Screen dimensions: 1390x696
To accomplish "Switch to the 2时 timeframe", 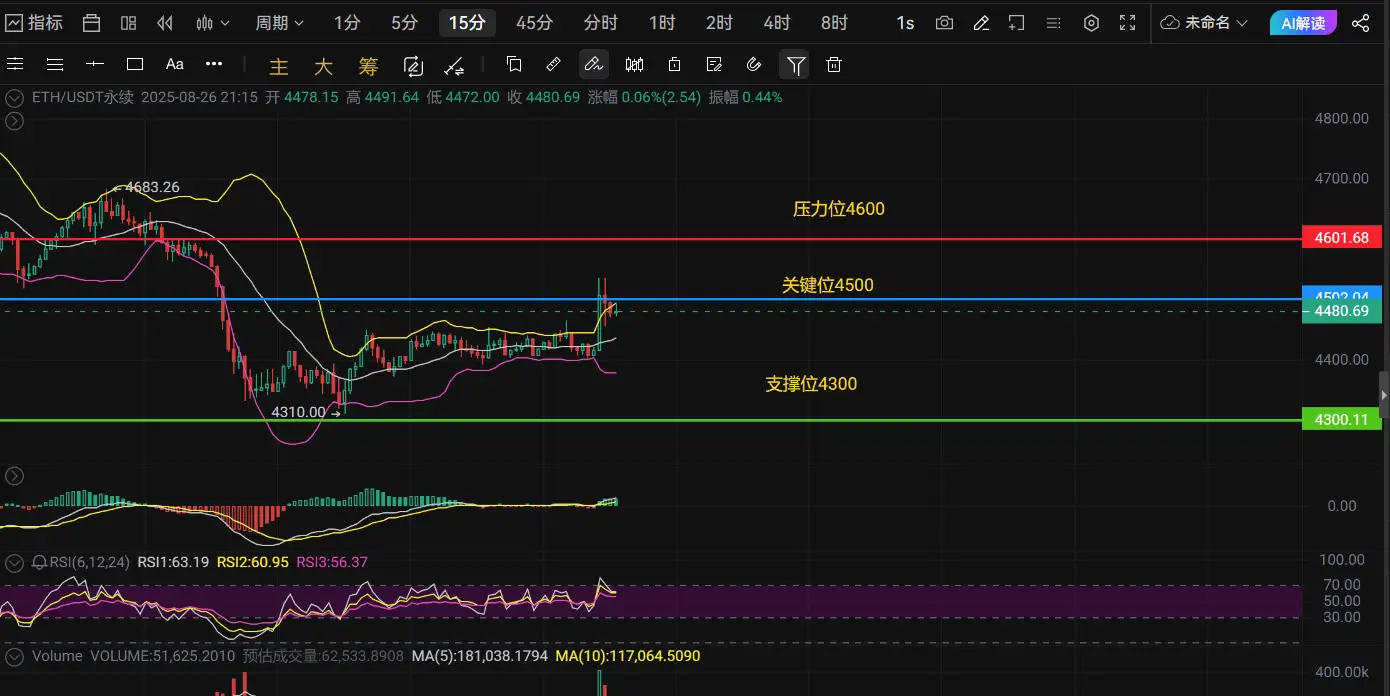I will (718, 23).
